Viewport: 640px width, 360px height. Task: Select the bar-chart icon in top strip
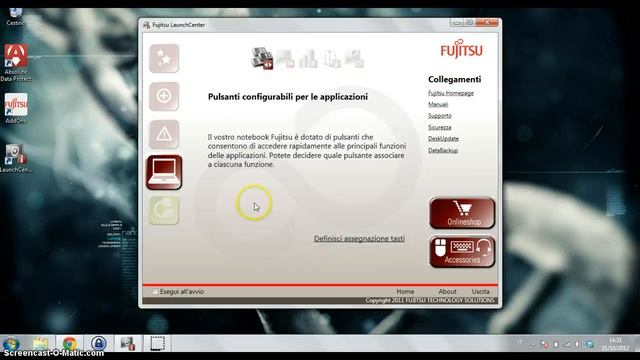308,59
